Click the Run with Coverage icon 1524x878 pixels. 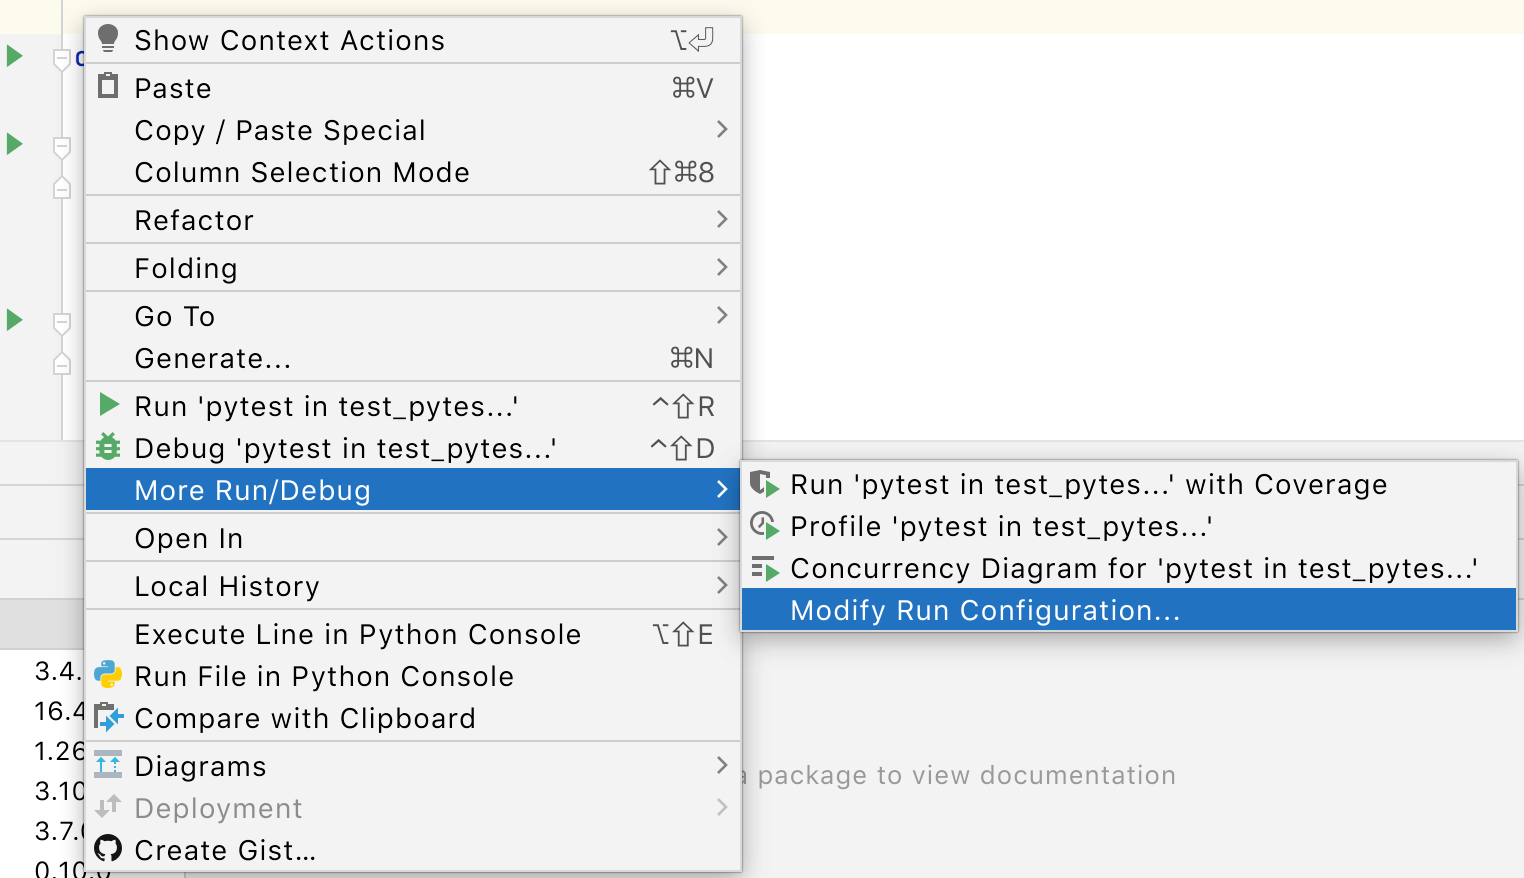pos(764,484)
